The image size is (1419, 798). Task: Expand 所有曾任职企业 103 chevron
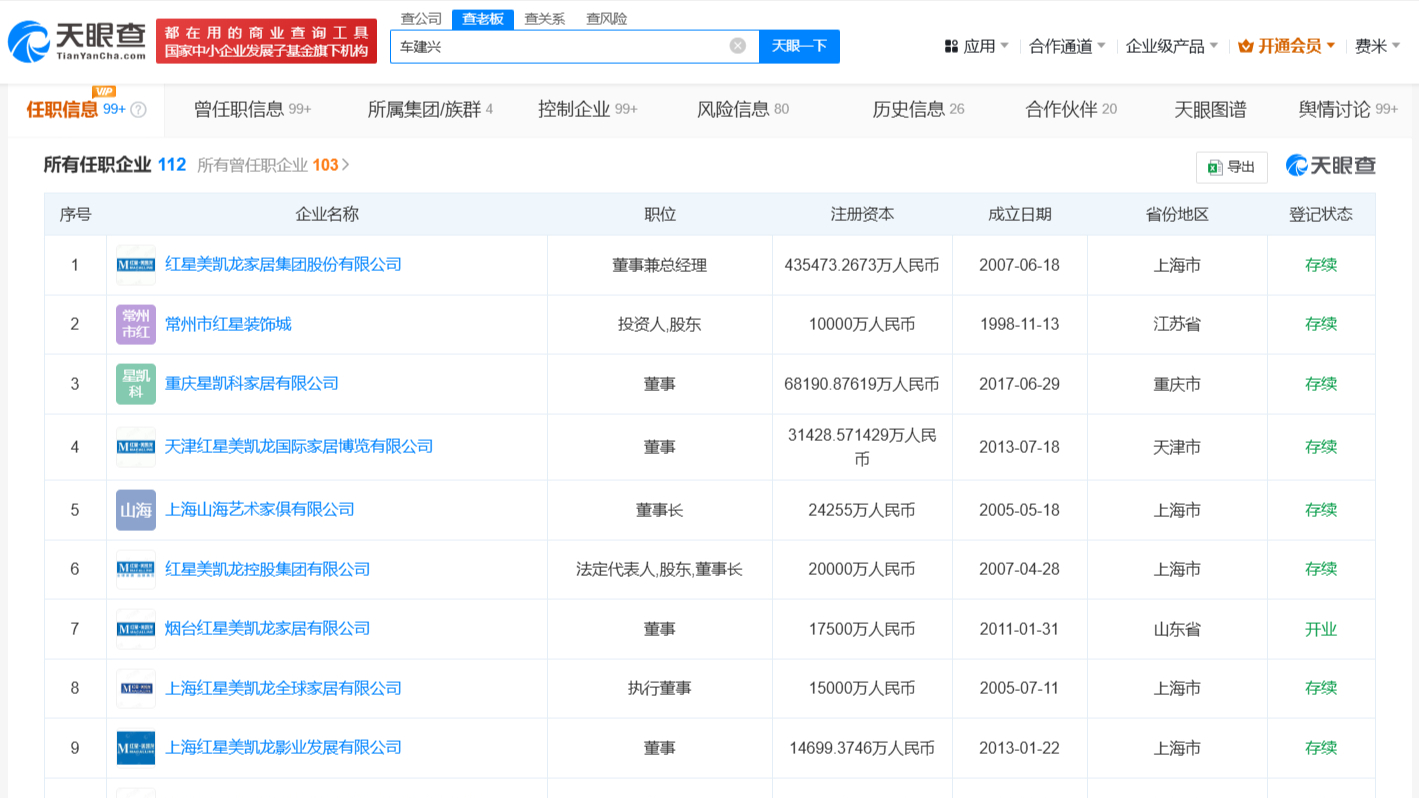click(346, 165)
